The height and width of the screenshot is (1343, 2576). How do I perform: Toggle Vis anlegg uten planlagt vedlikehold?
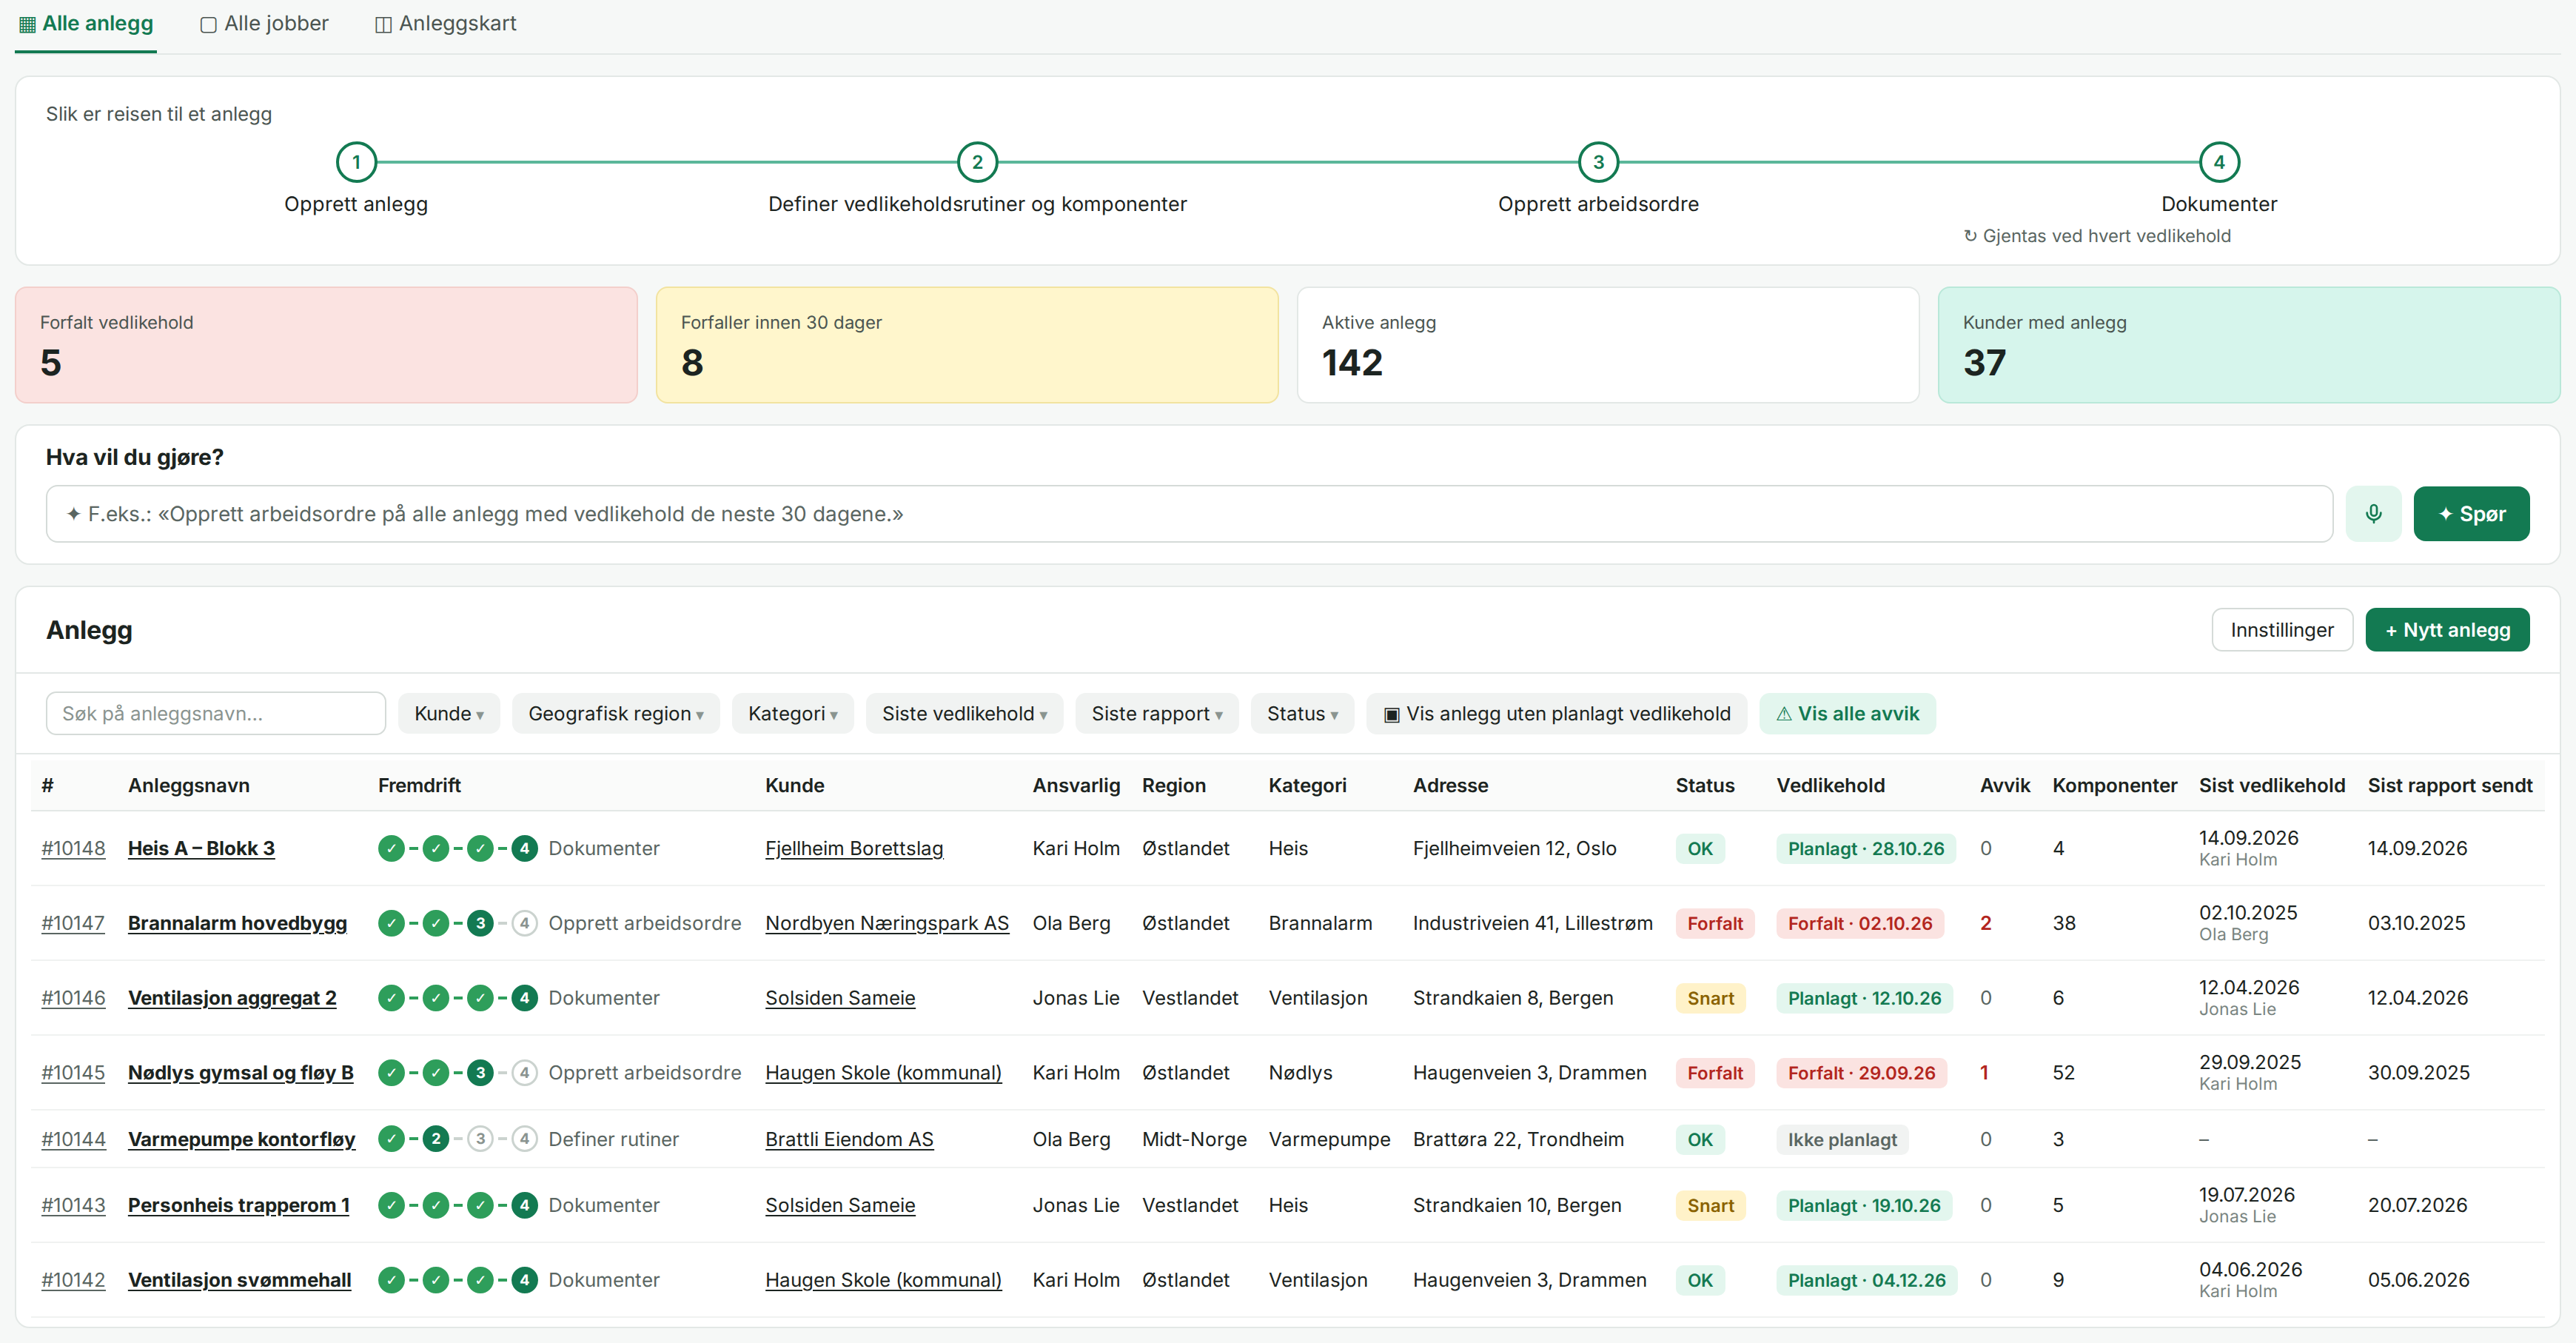1556,714
